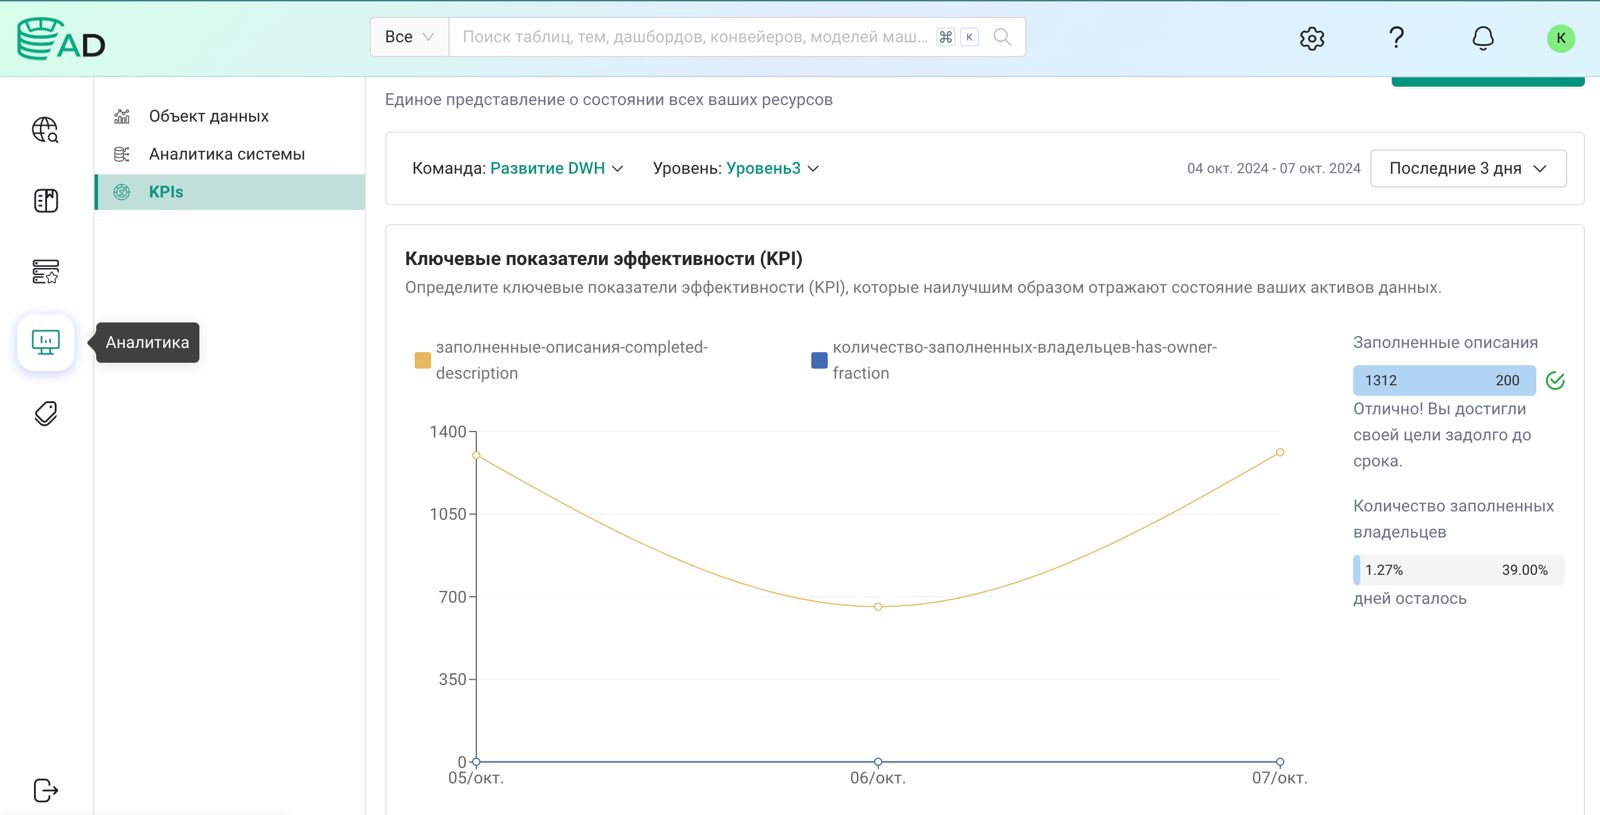Click the Единое представление о состоянии subtitle

(x=609, y=100)
